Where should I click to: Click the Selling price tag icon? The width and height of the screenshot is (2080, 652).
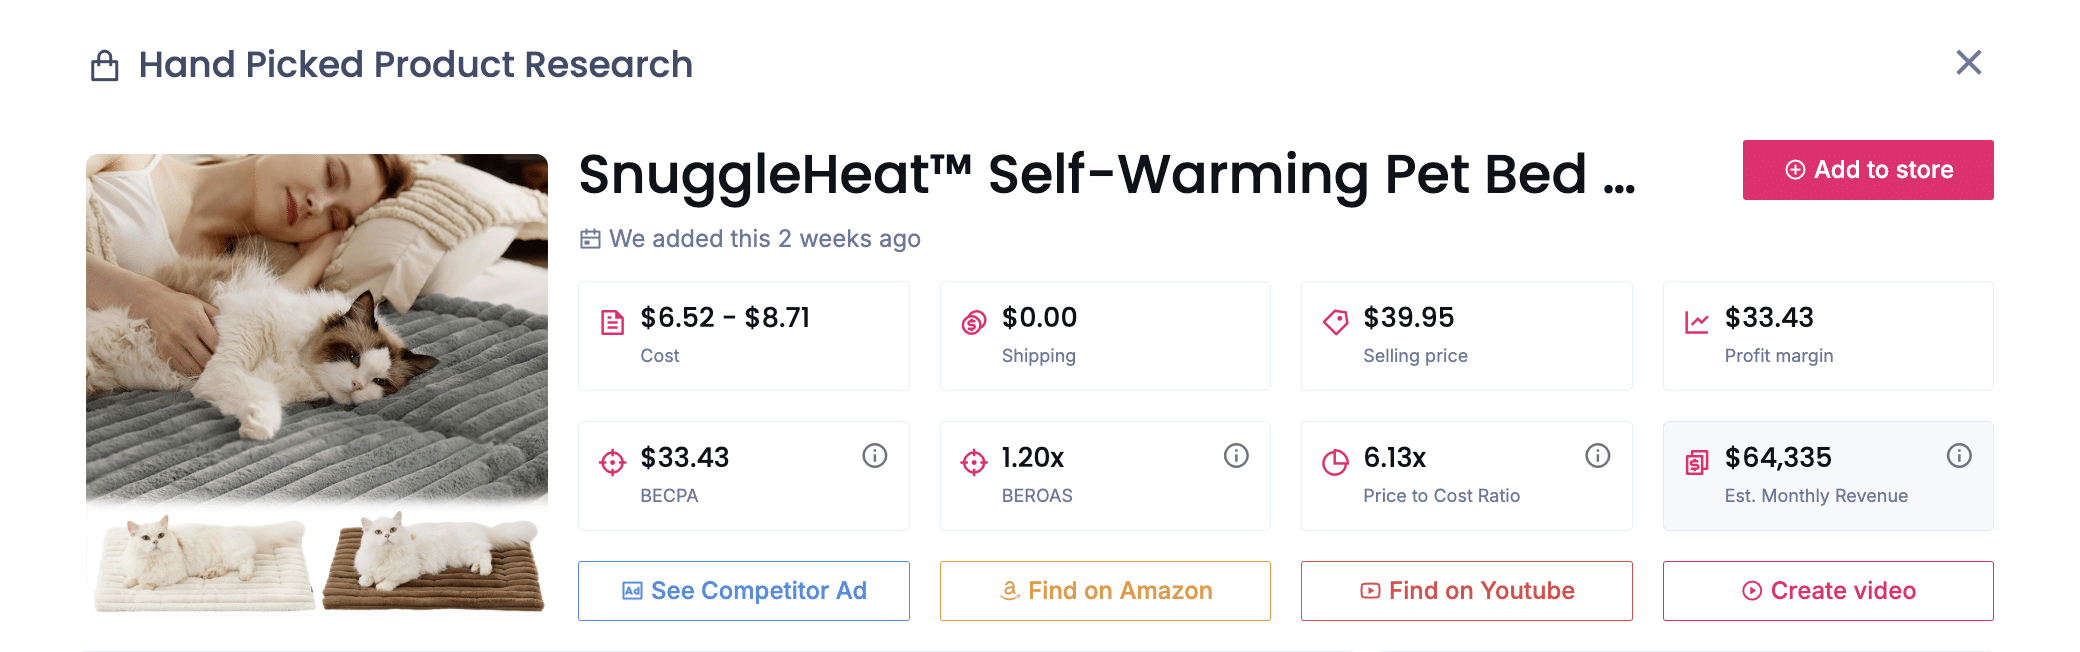[x=1335, y=322]
